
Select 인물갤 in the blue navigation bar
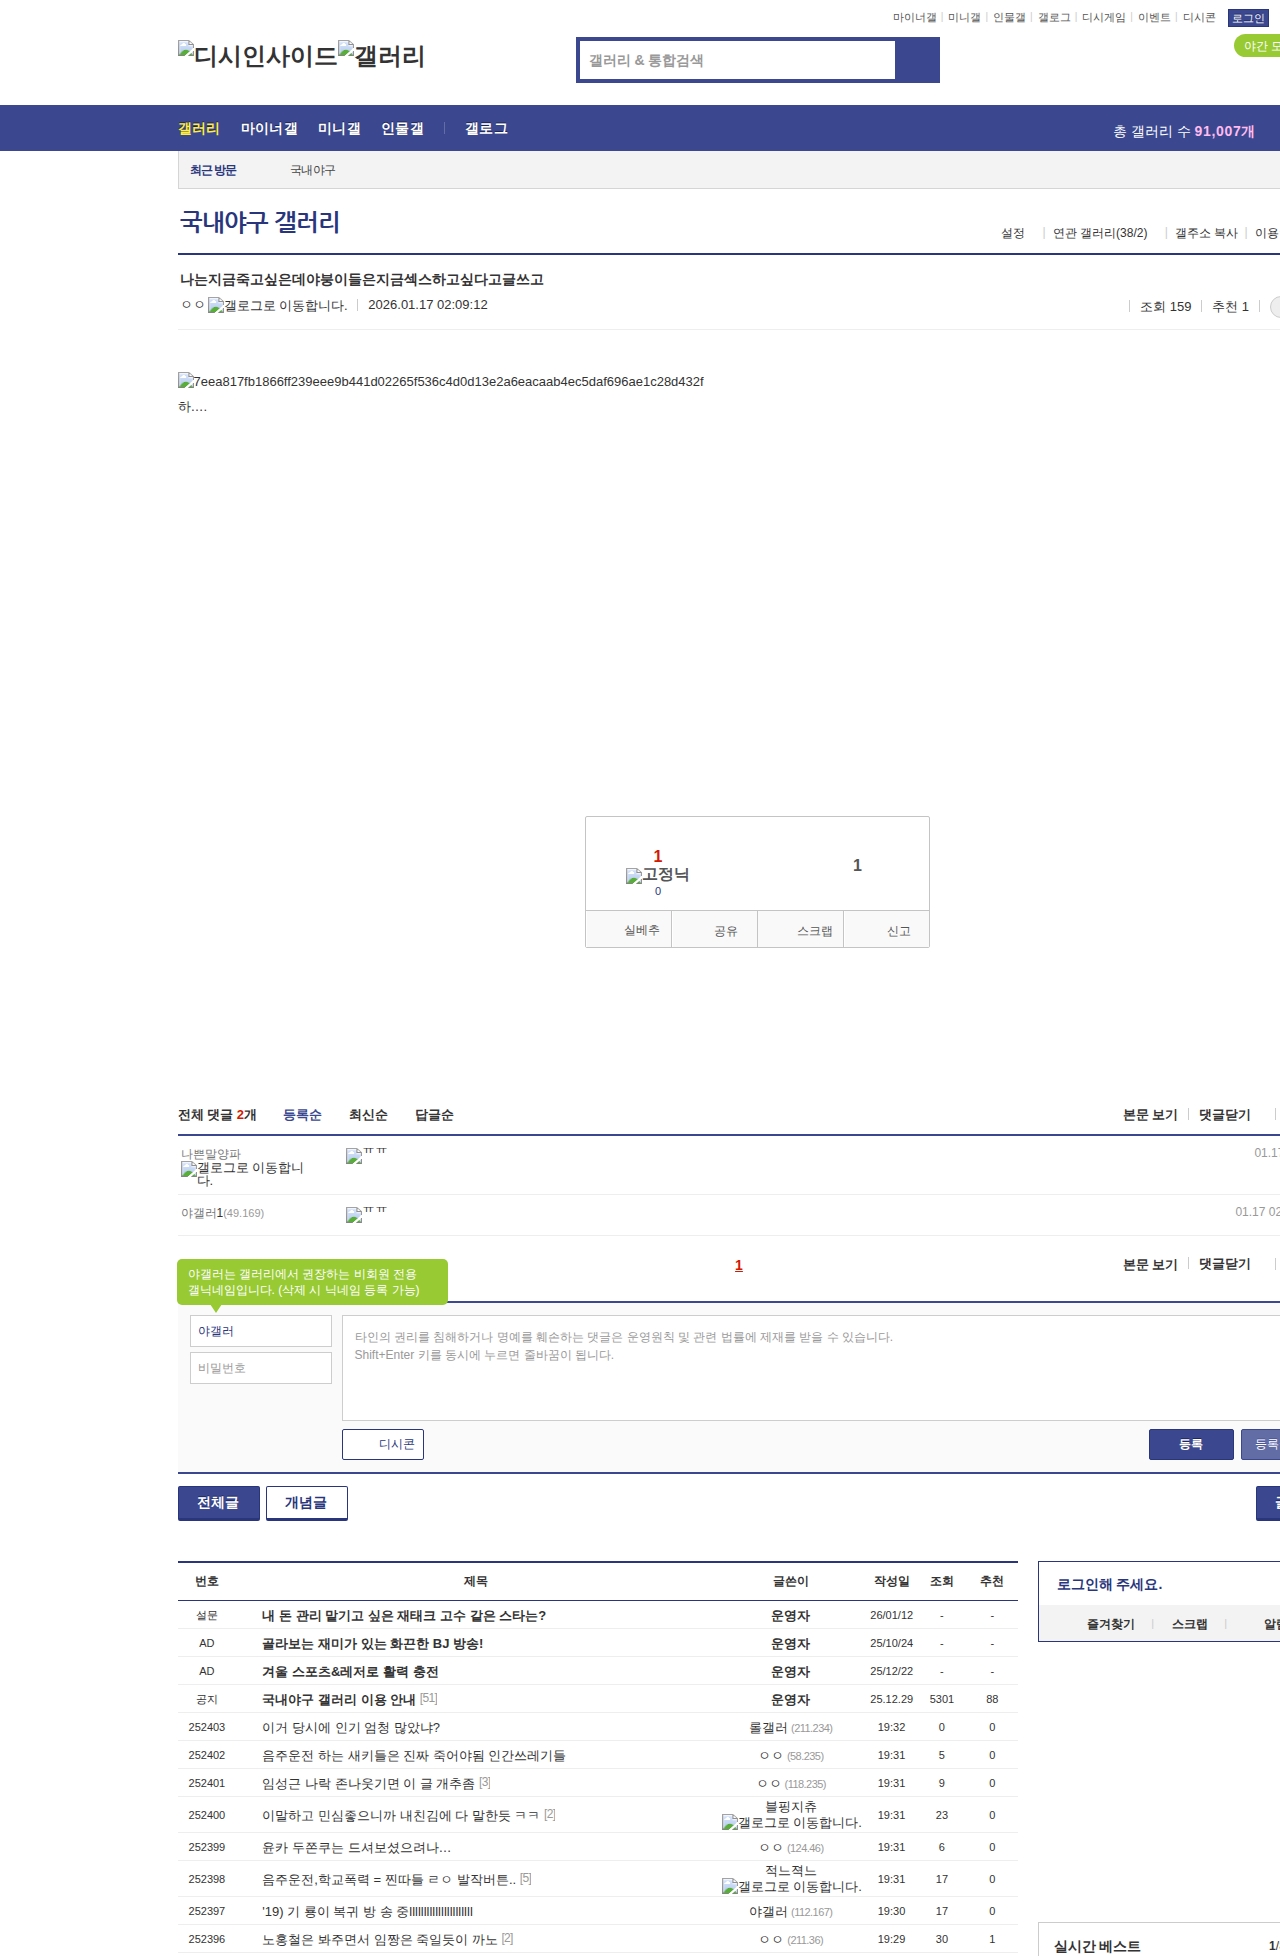tap(402, 129)
